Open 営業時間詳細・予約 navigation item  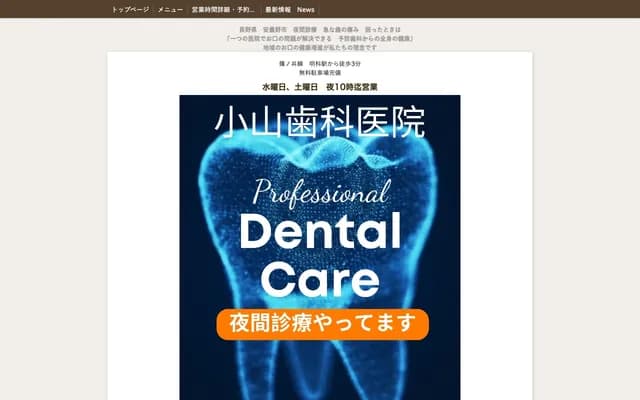pos(223,9)
